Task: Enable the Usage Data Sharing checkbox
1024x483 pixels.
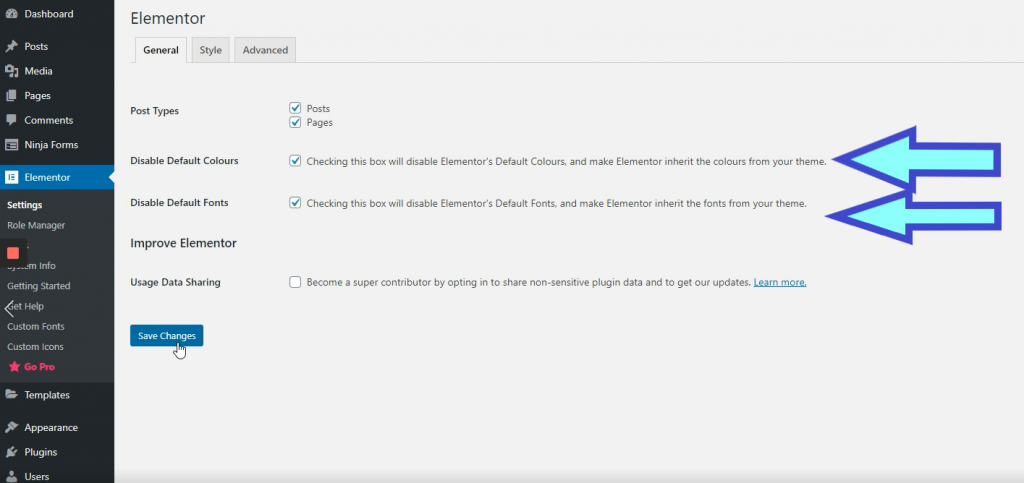Action: point(295,283)
